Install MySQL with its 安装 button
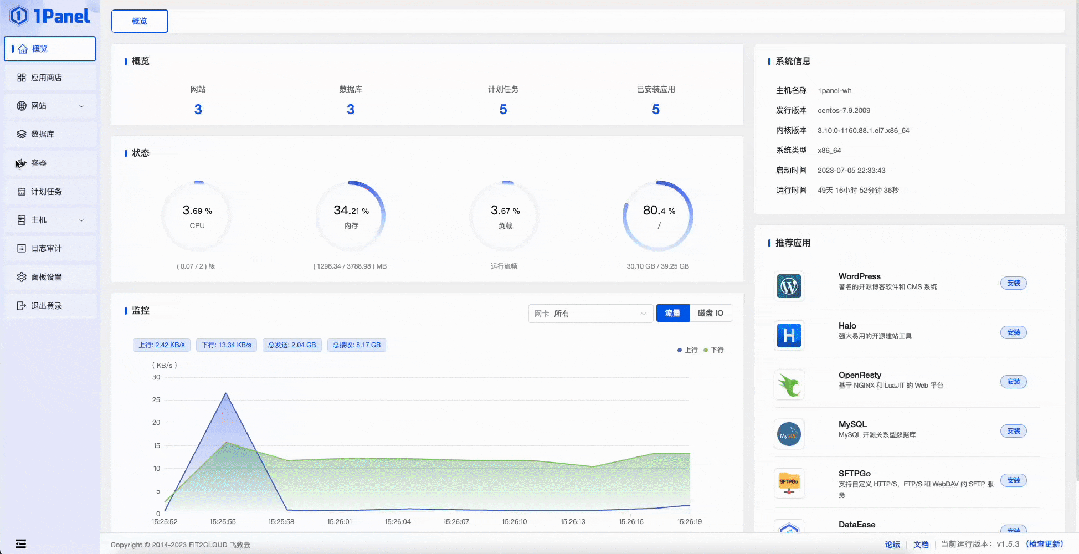 1013,431
